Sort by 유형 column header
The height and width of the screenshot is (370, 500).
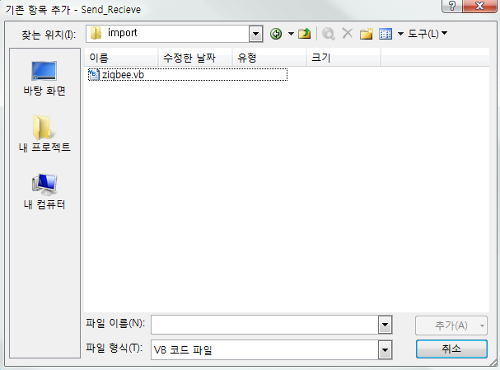pos(269,58)
